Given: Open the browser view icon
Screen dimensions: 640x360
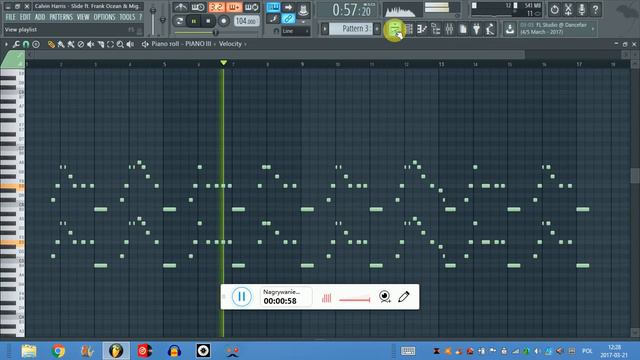Looking at the screenshot, I should (436, 29).
